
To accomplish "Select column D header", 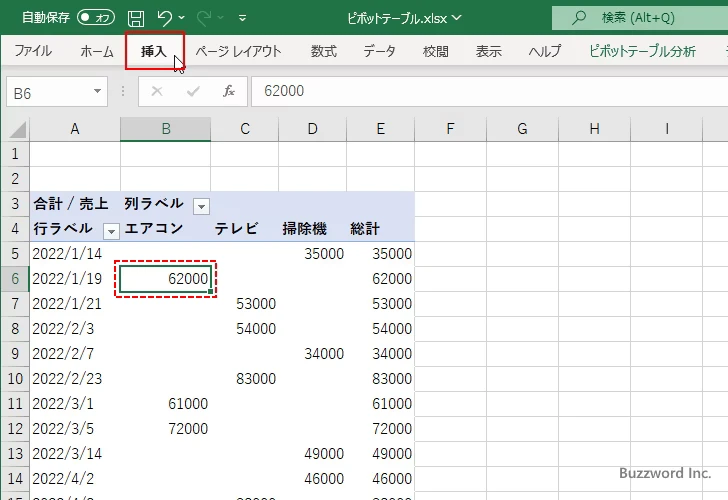I will pyautogui.click(x=312, y=129).
